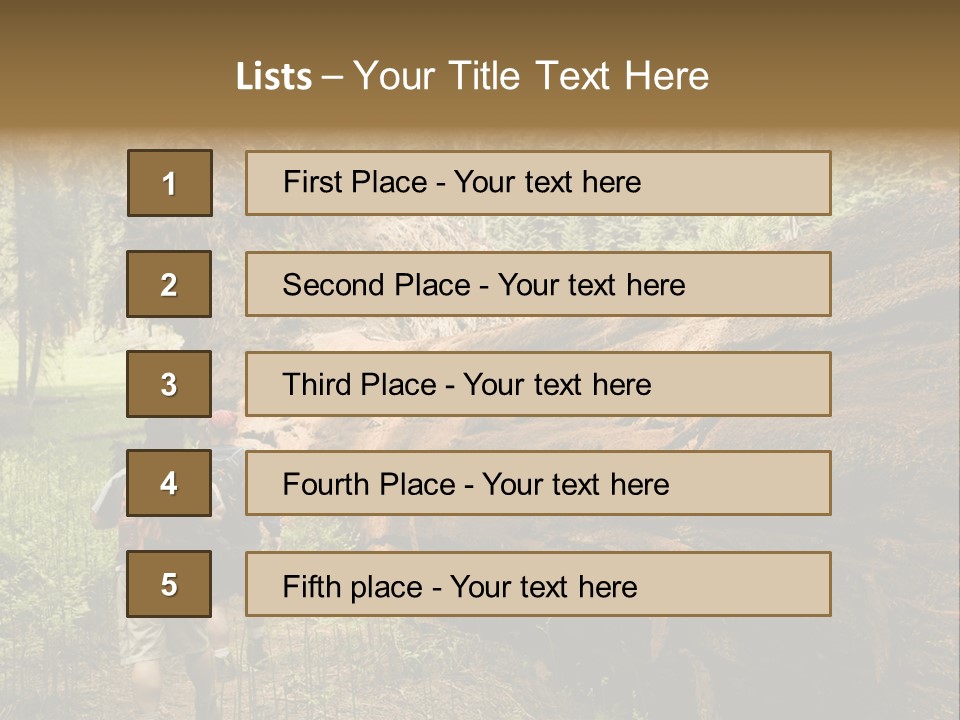Click the words 'Third Place'

(359, 384)
